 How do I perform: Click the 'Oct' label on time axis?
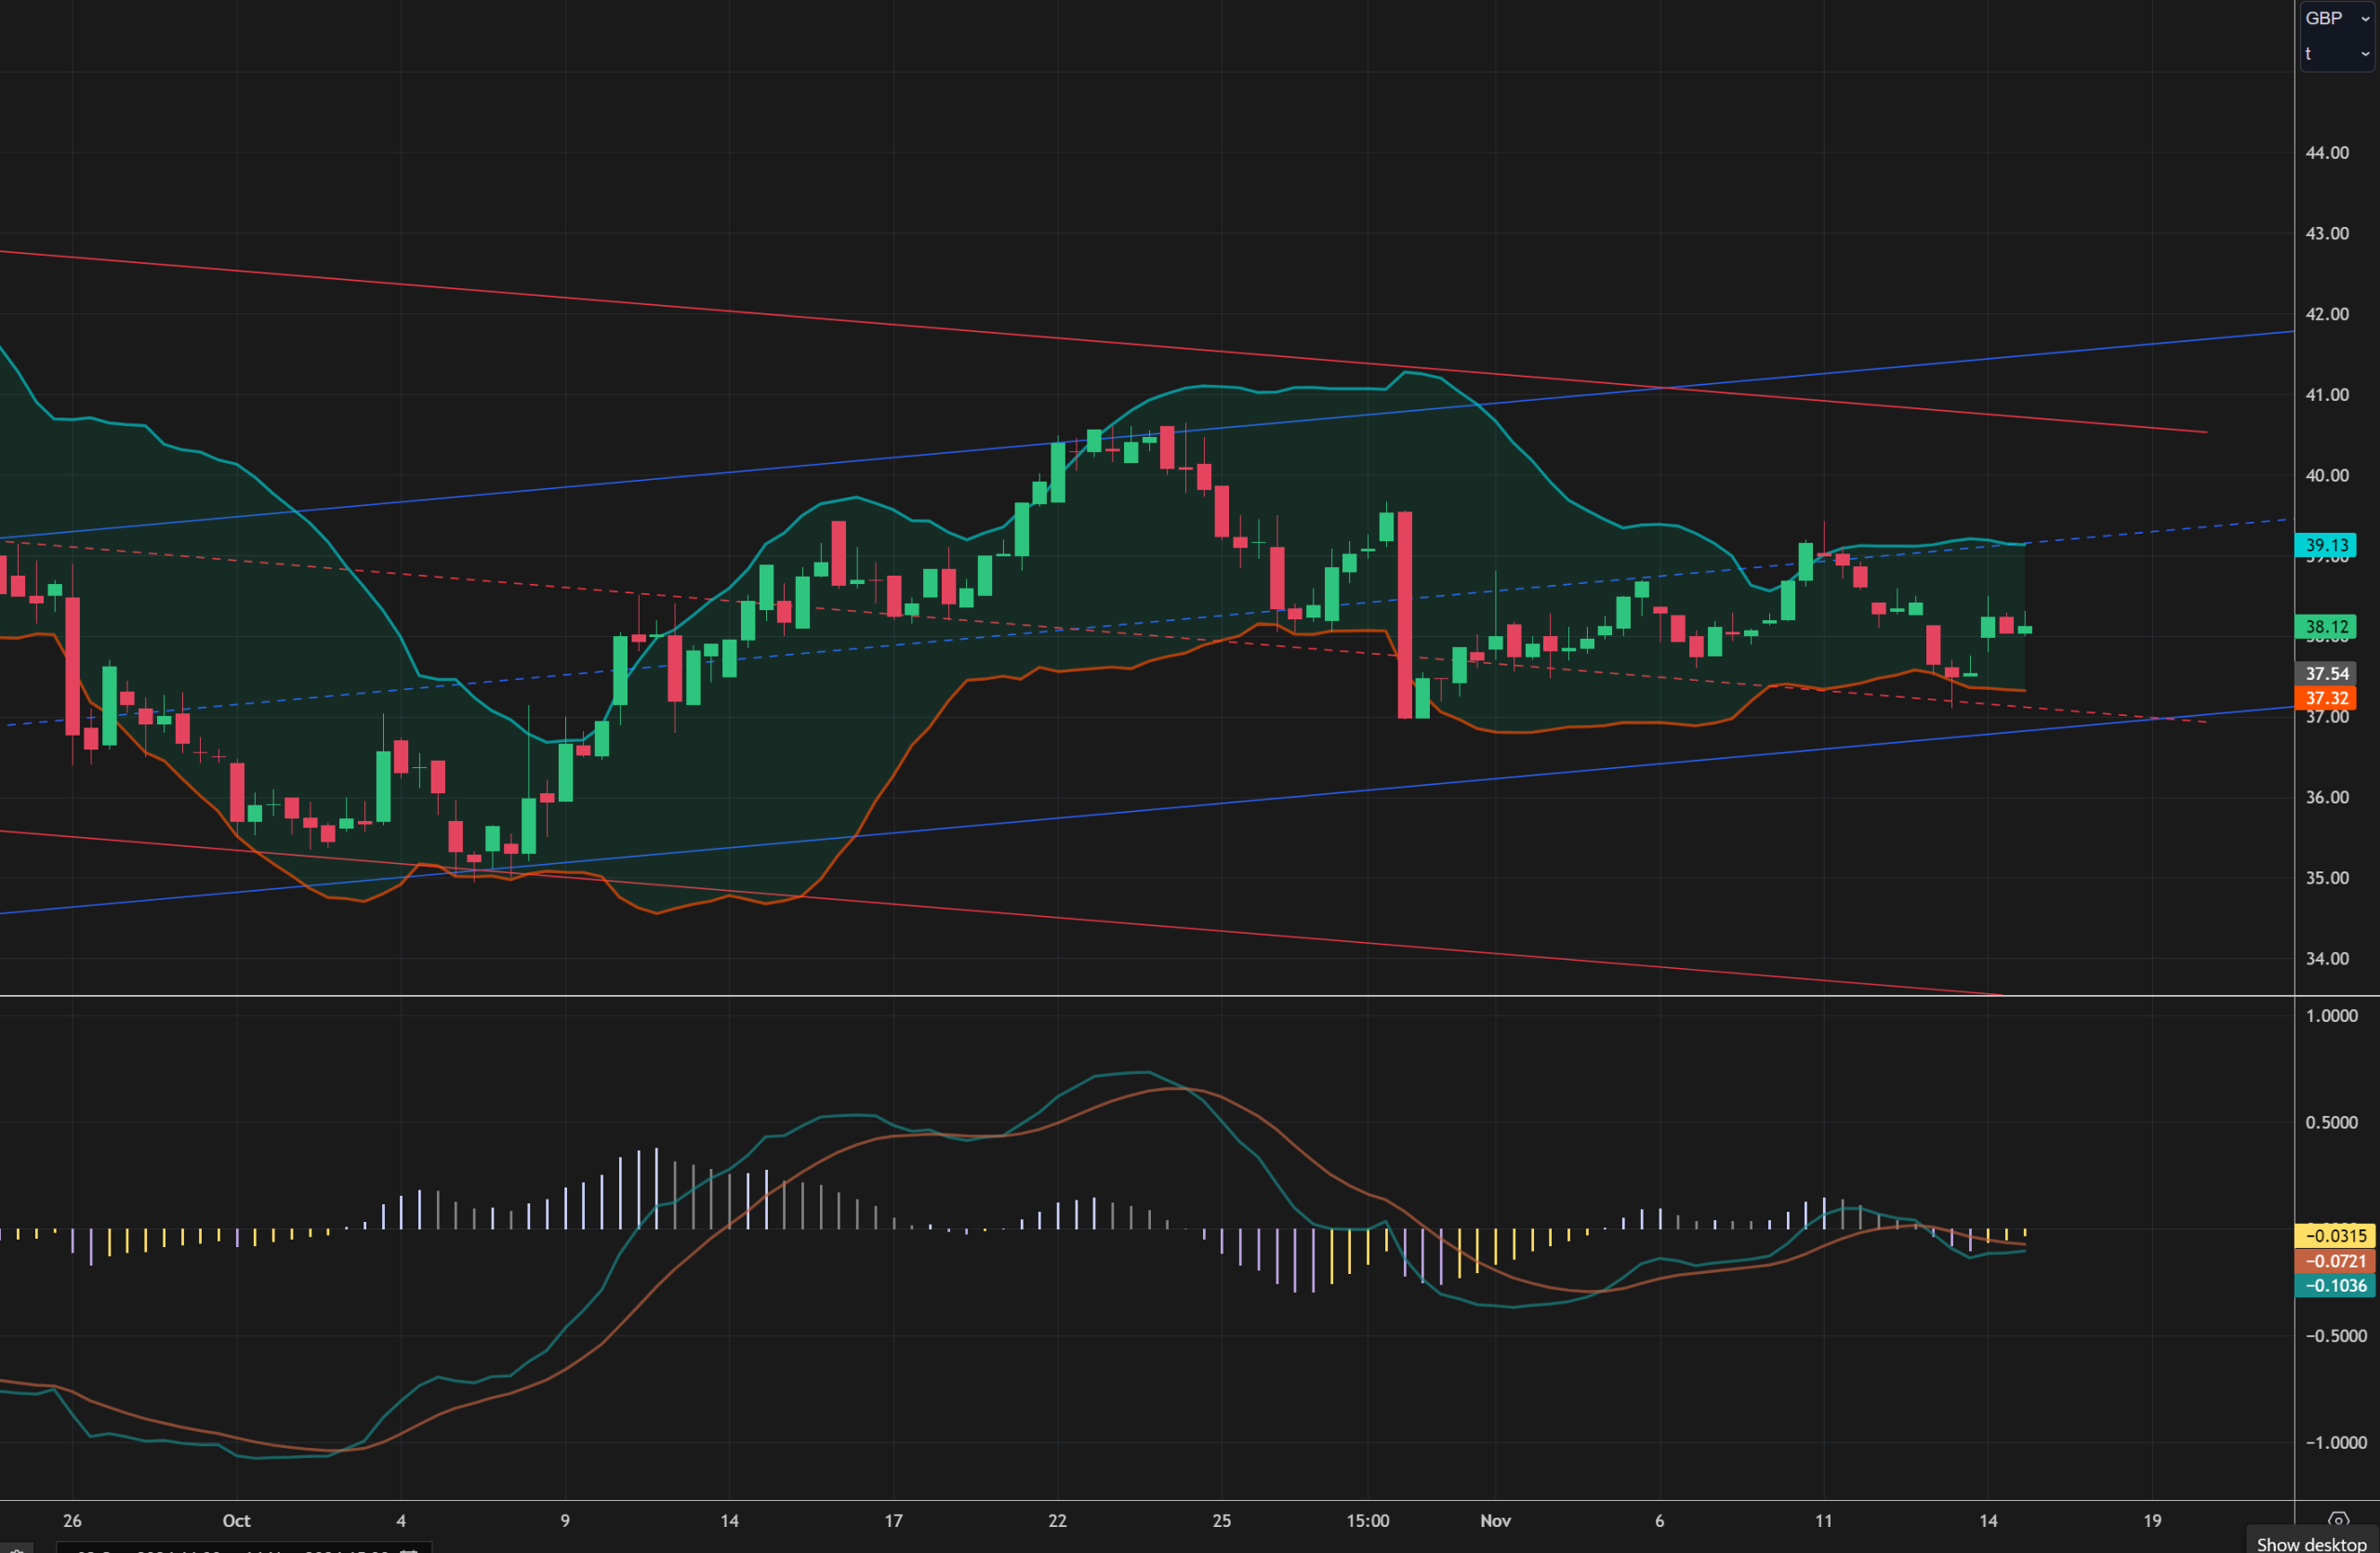pos(236,1521)
